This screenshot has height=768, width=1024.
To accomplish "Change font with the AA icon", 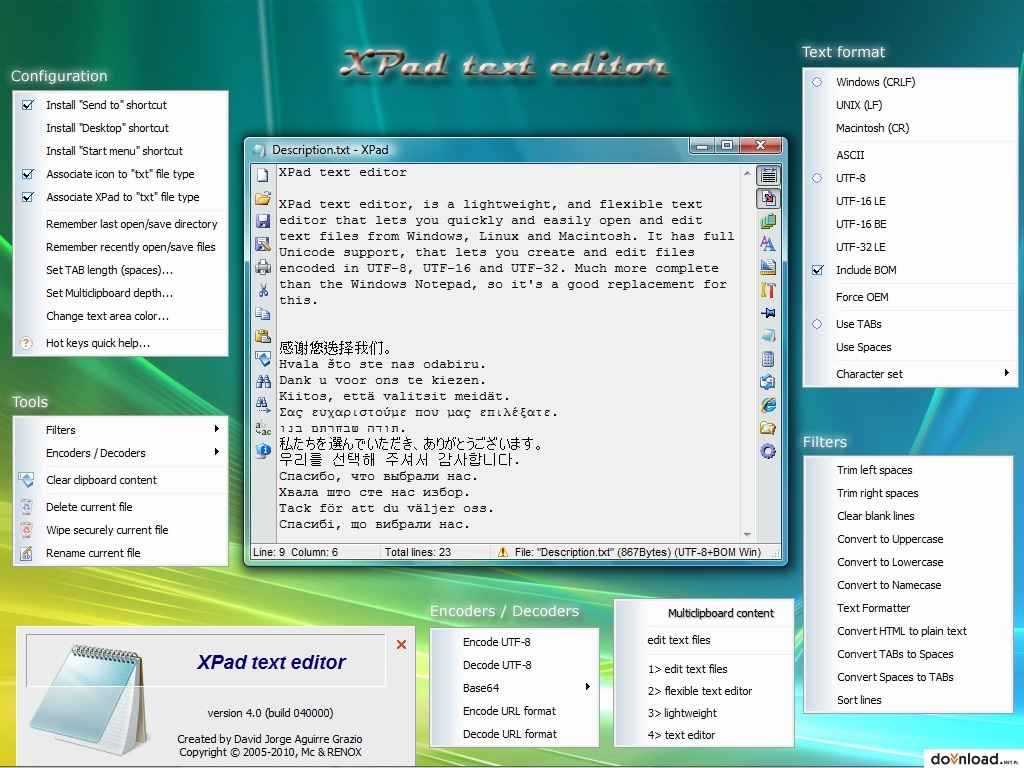I will coord(768,244).
